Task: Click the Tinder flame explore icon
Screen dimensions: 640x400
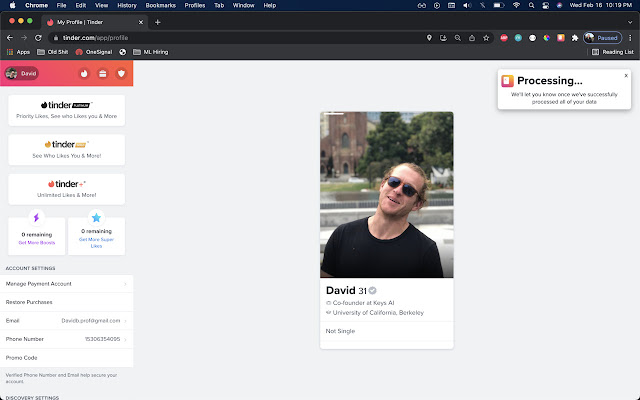Action: pyautogui.click(x=84, y=73)
